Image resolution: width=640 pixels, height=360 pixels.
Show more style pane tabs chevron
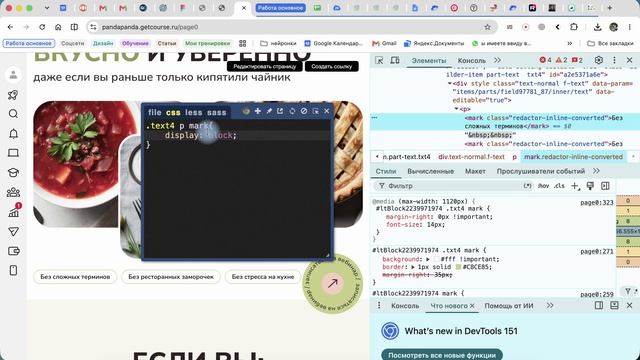click(596, 171)
